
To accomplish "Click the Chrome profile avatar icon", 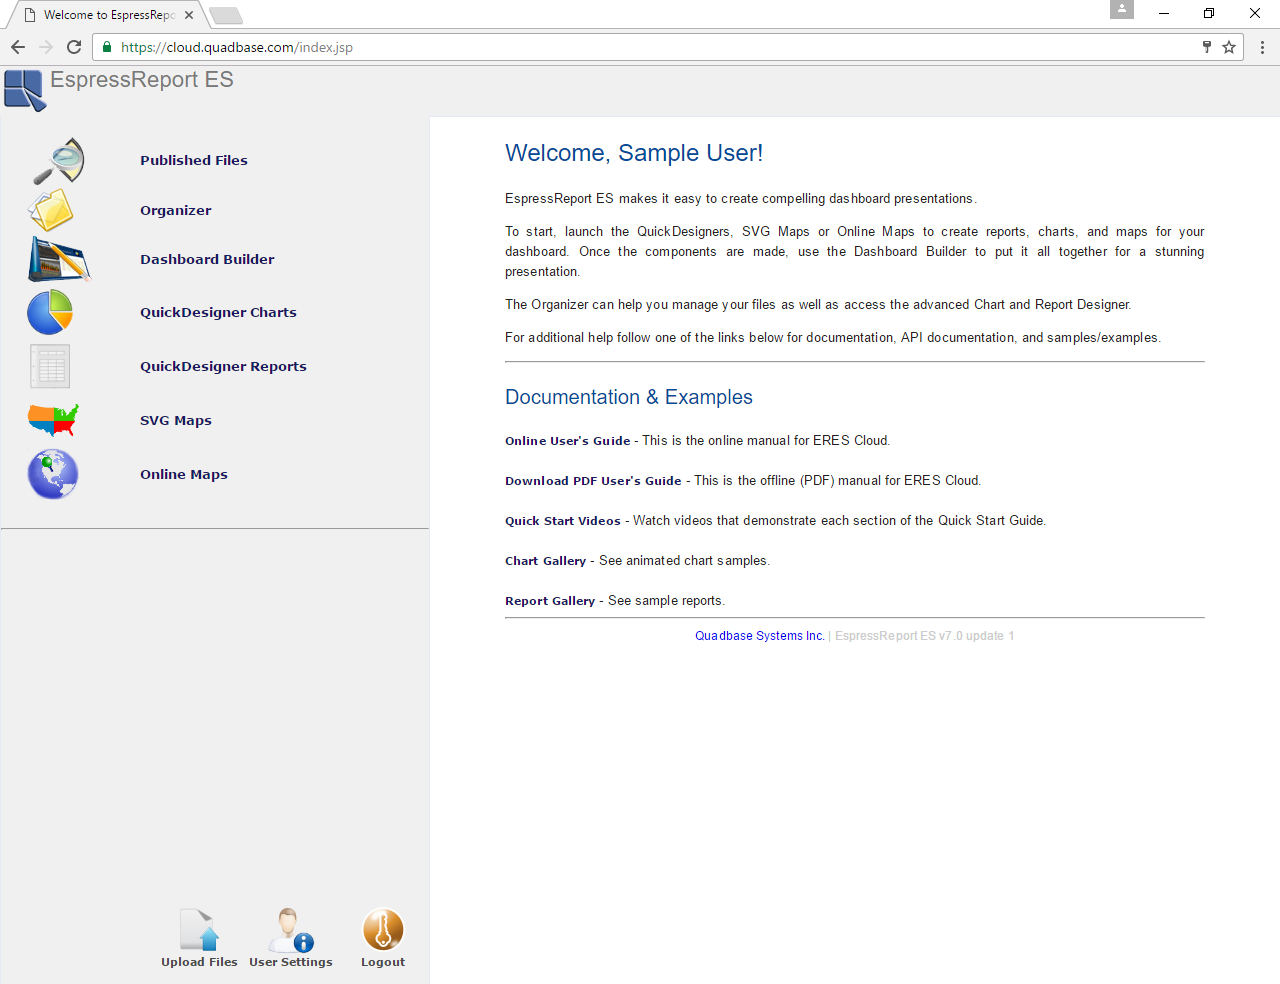I will coord(1122,9).
